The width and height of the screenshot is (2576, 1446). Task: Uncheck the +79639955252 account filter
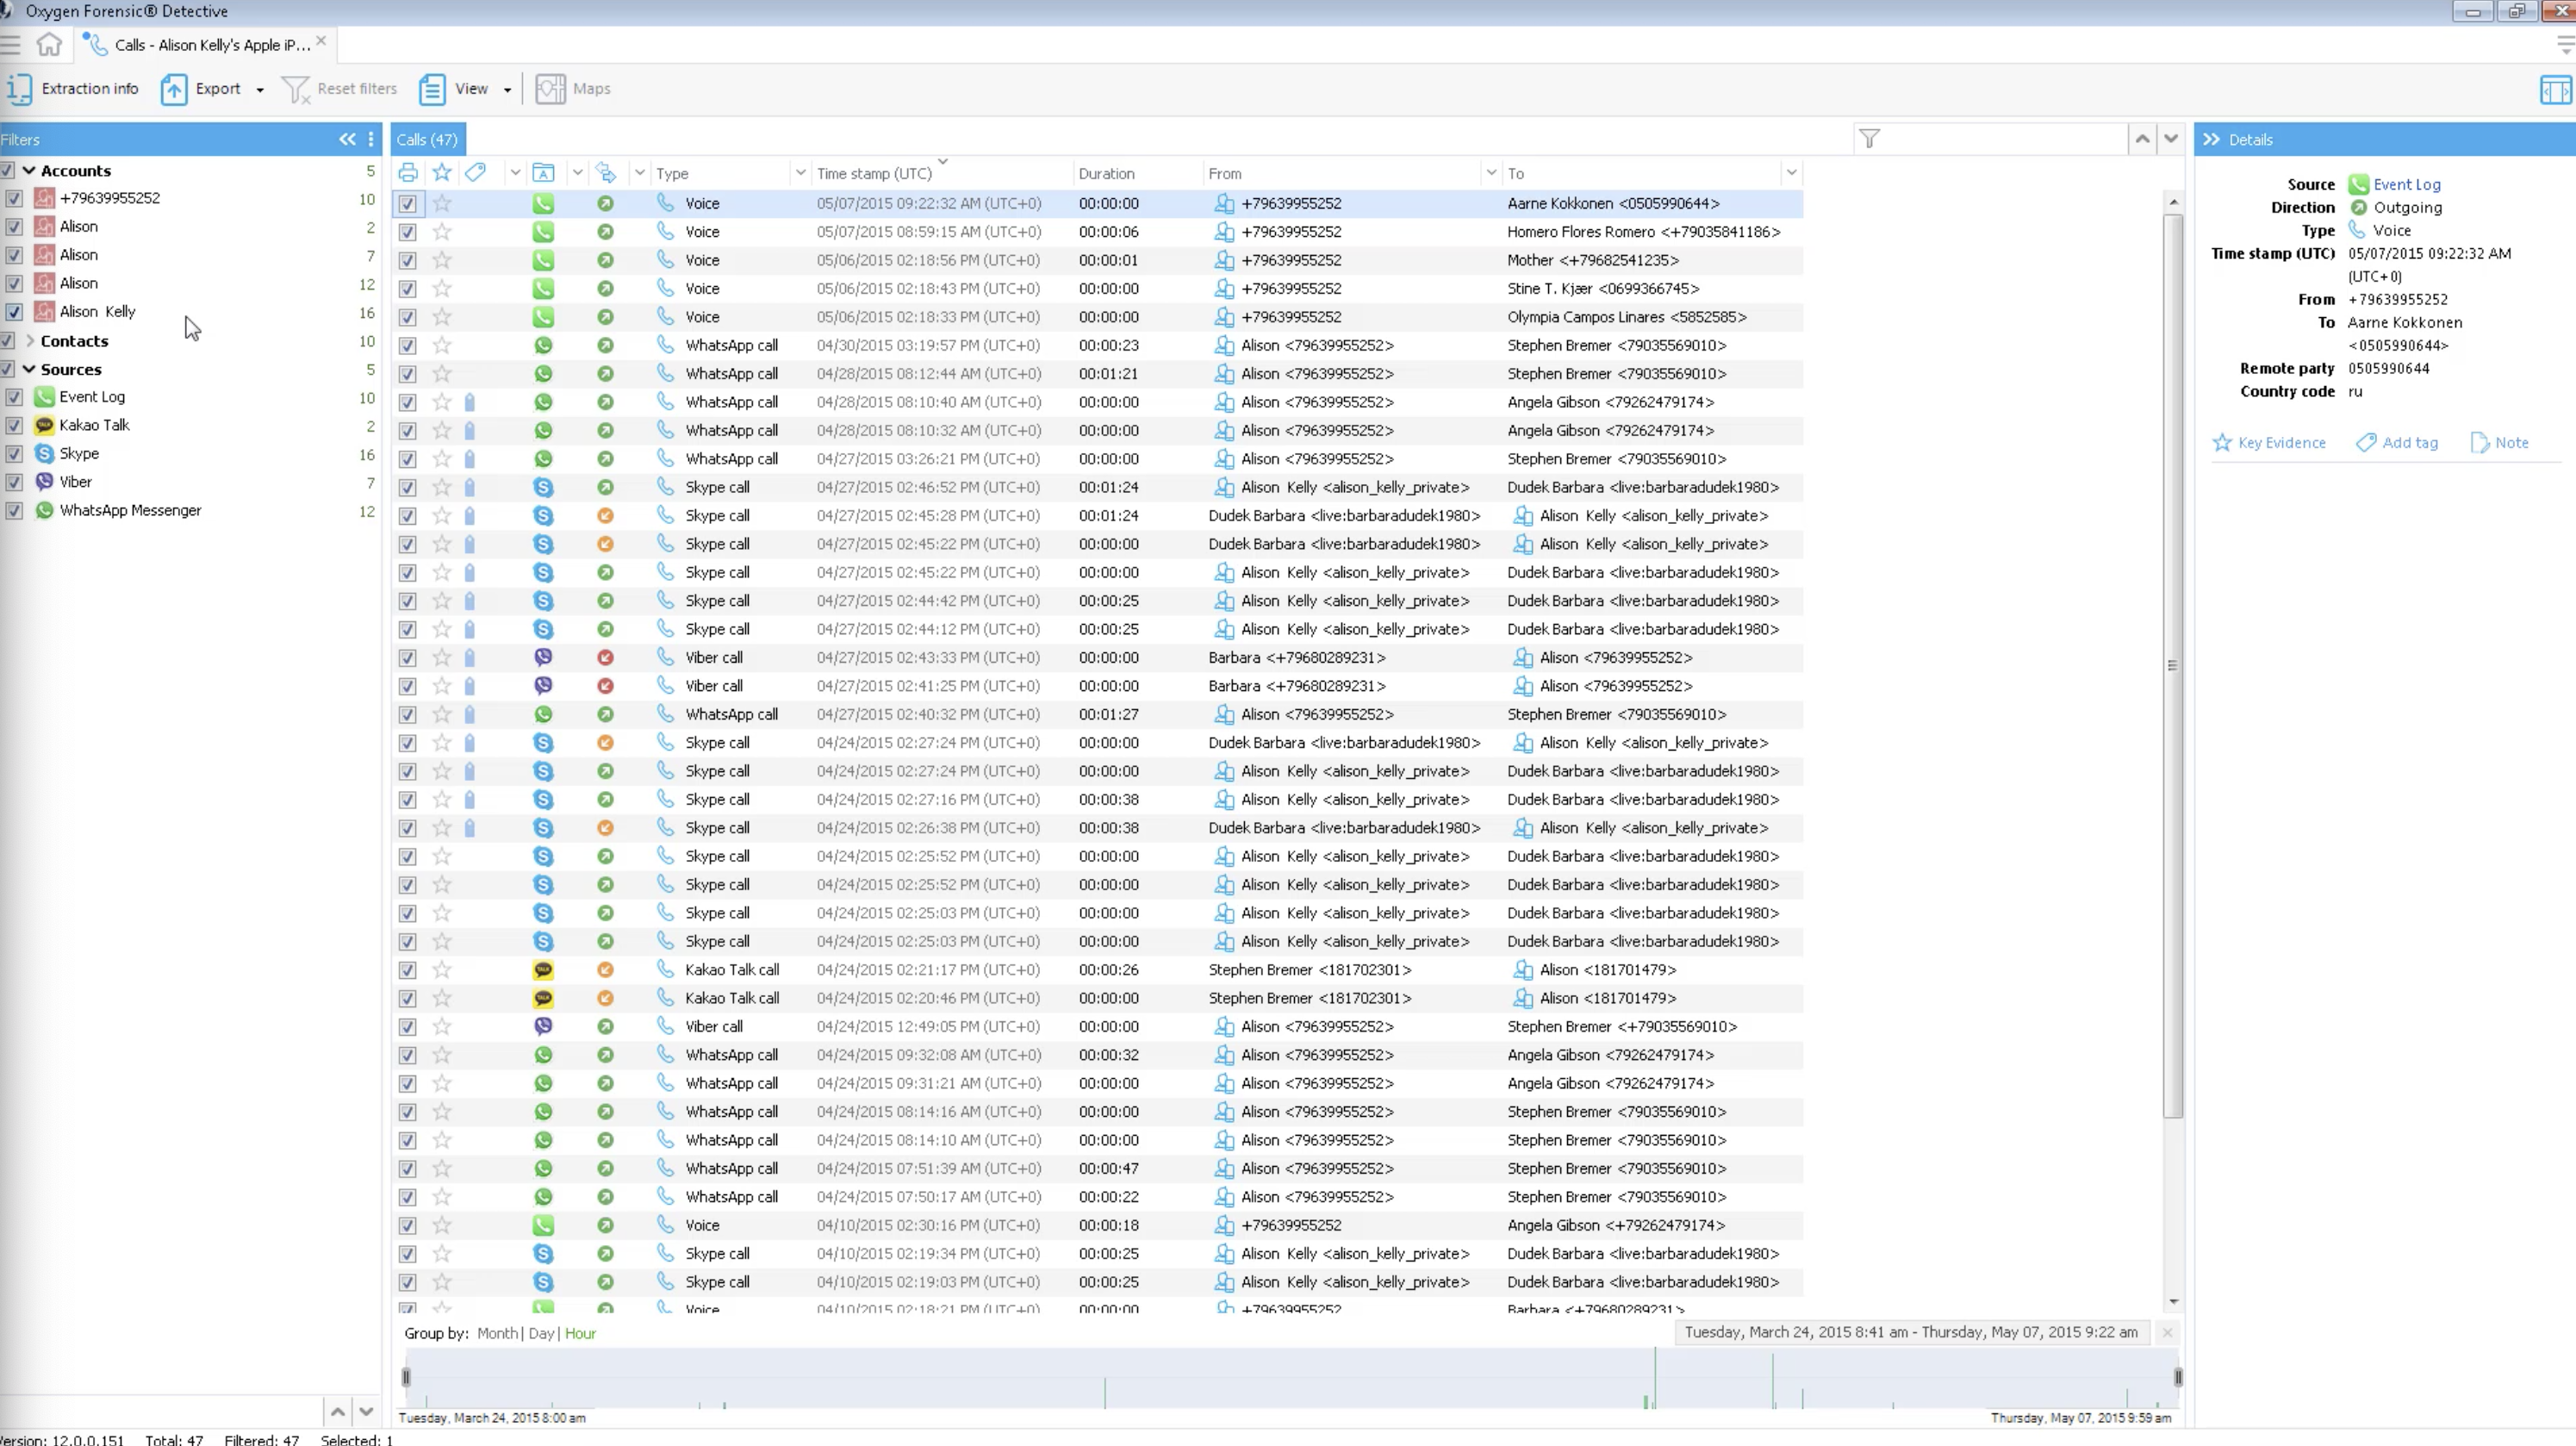(14, 198)
